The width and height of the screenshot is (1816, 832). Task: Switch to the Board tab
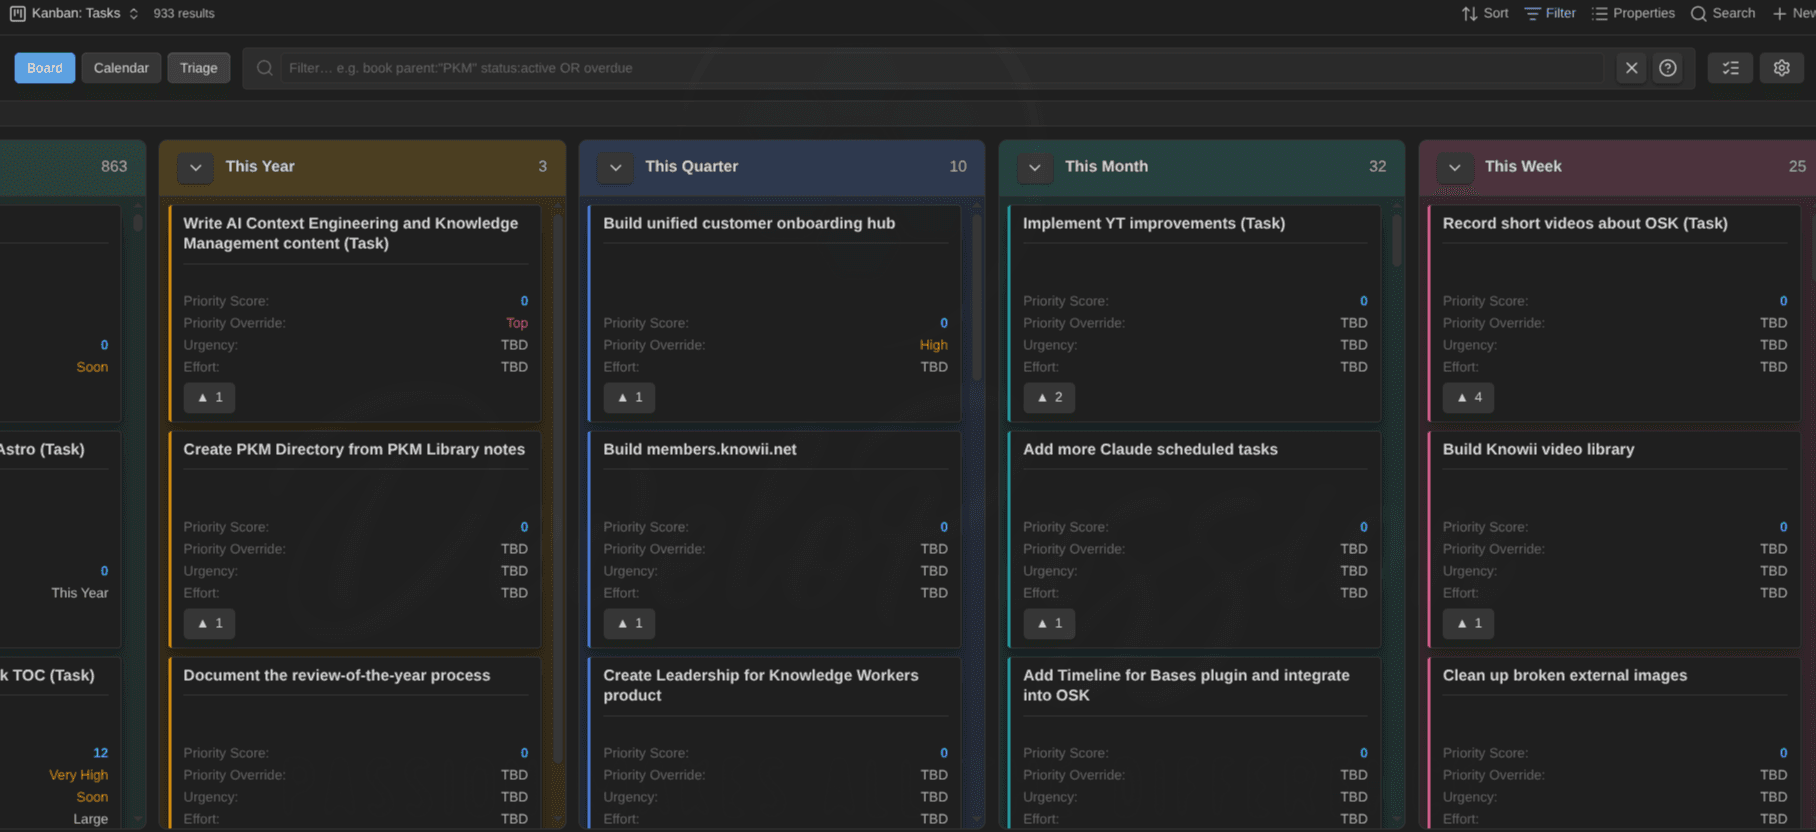(x=44, y=68)
